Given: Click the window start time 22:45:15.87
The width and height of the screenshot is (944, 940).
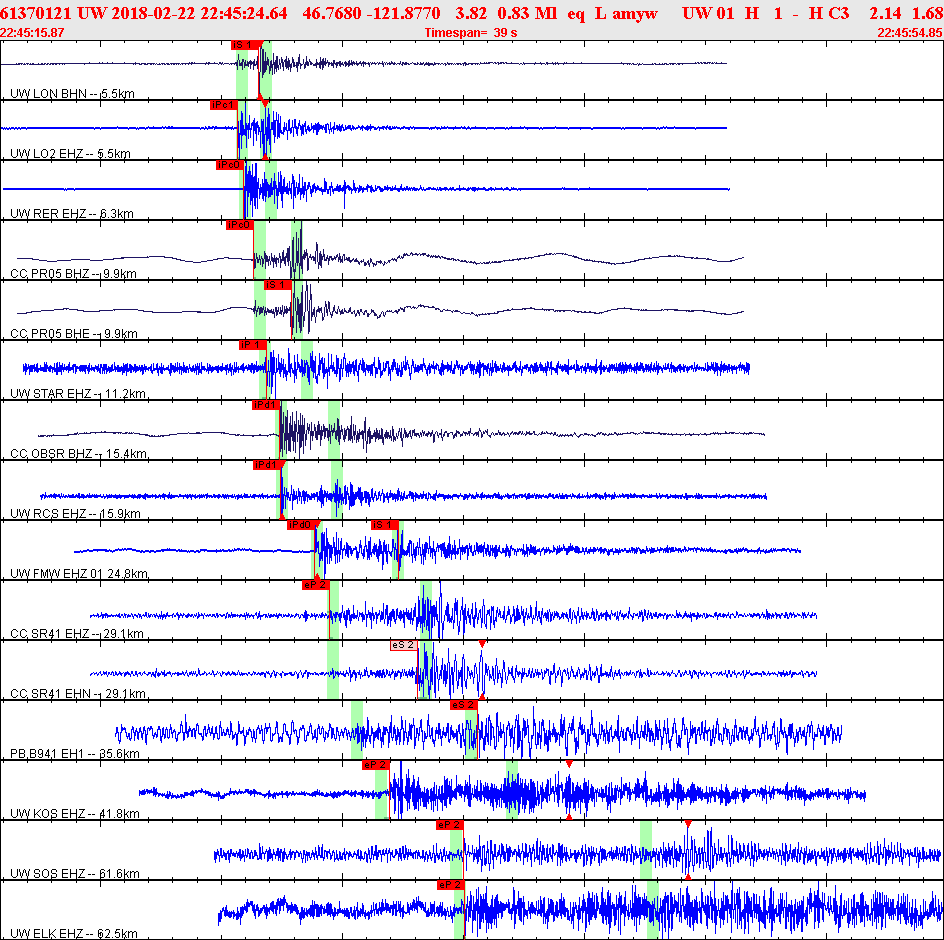Looking at the screenshot, I should 32,33.
